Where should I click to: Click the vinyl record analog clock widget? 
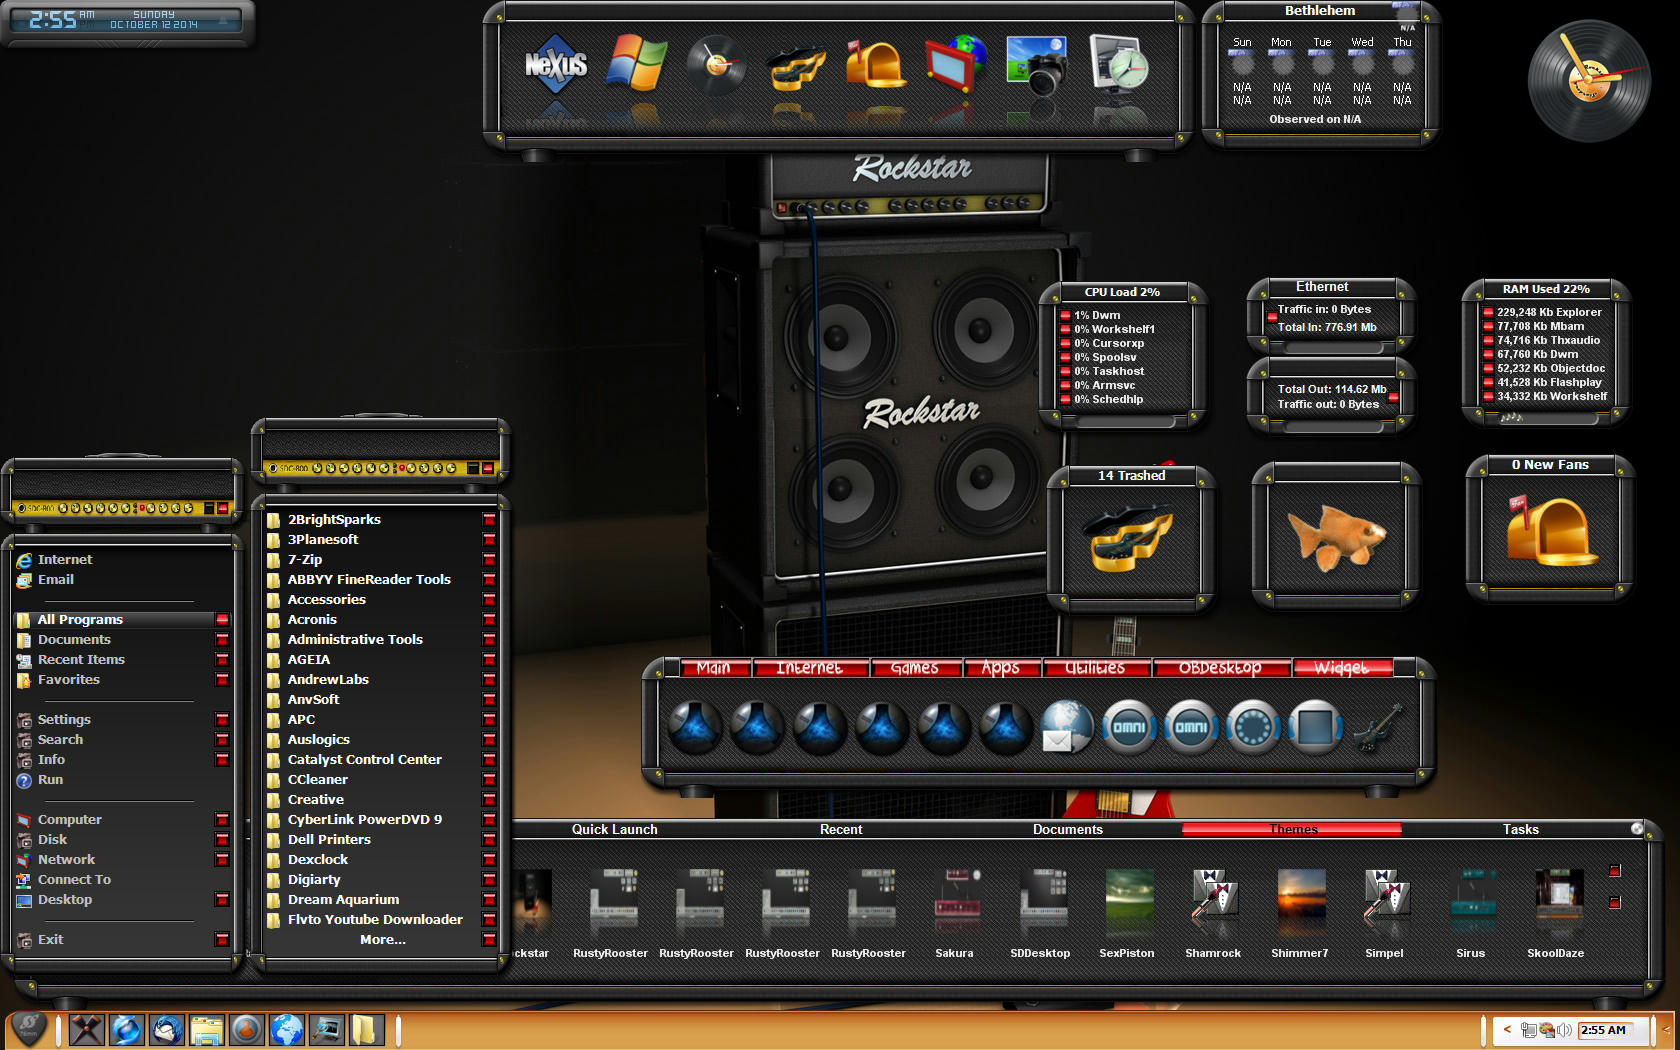click(1589, 80)
